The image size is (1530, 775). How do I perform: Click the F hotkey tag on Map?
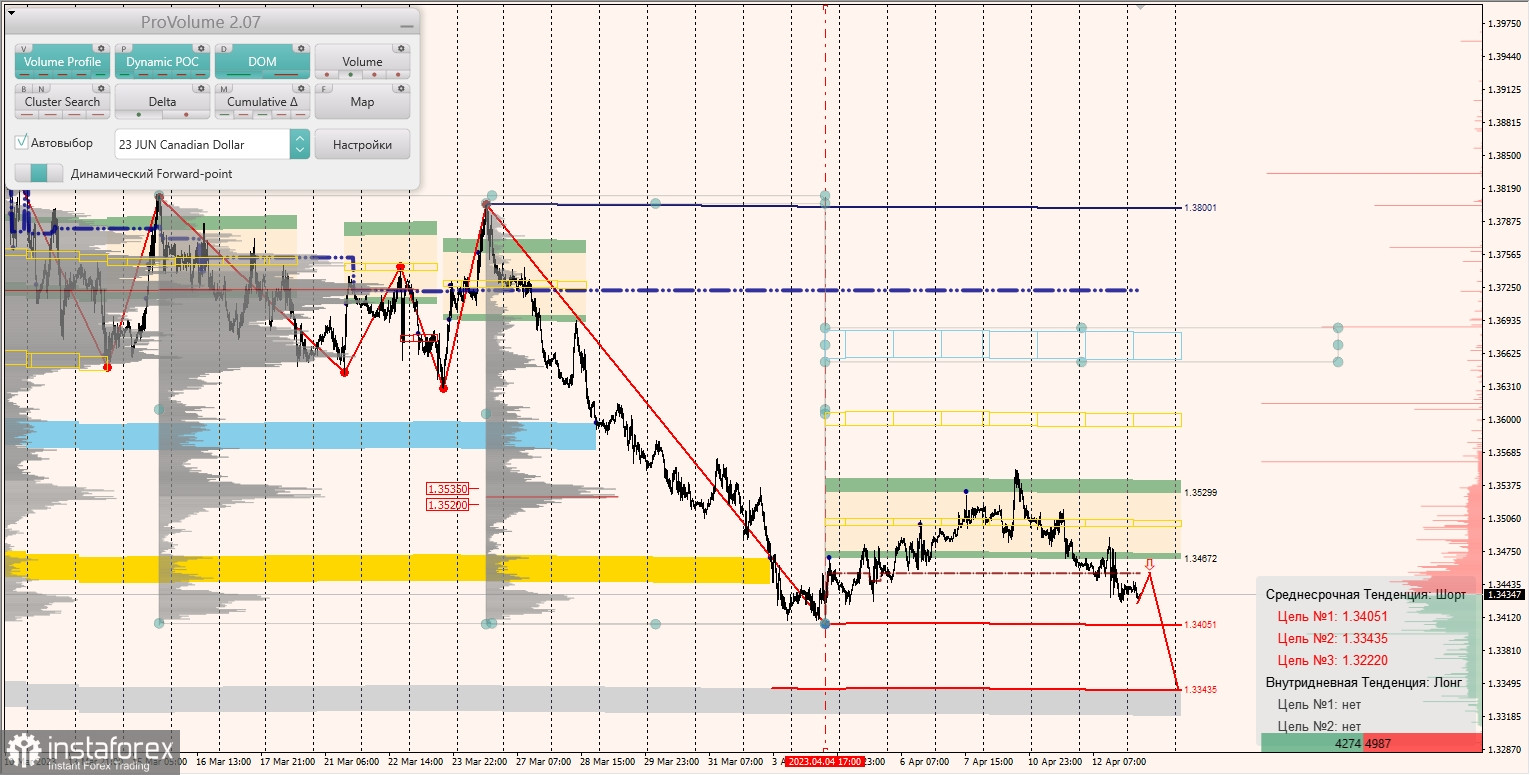coord(324,89)
